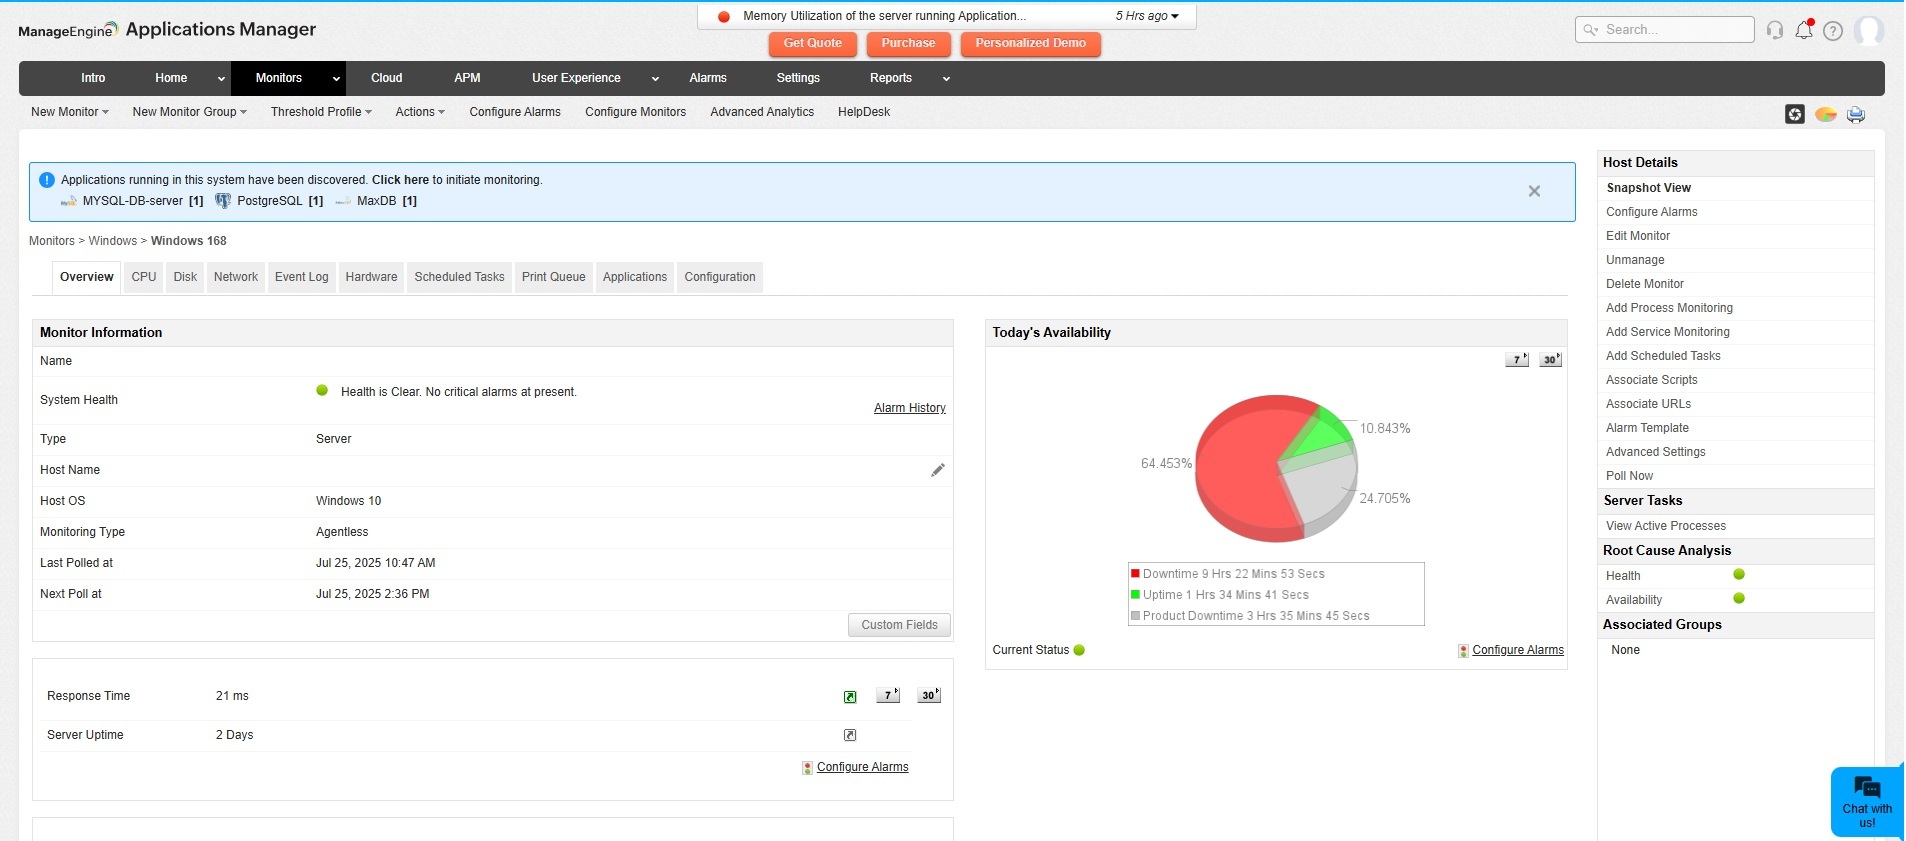
Task: Open the Actions dropdown
Action: (x=420, y=112)
